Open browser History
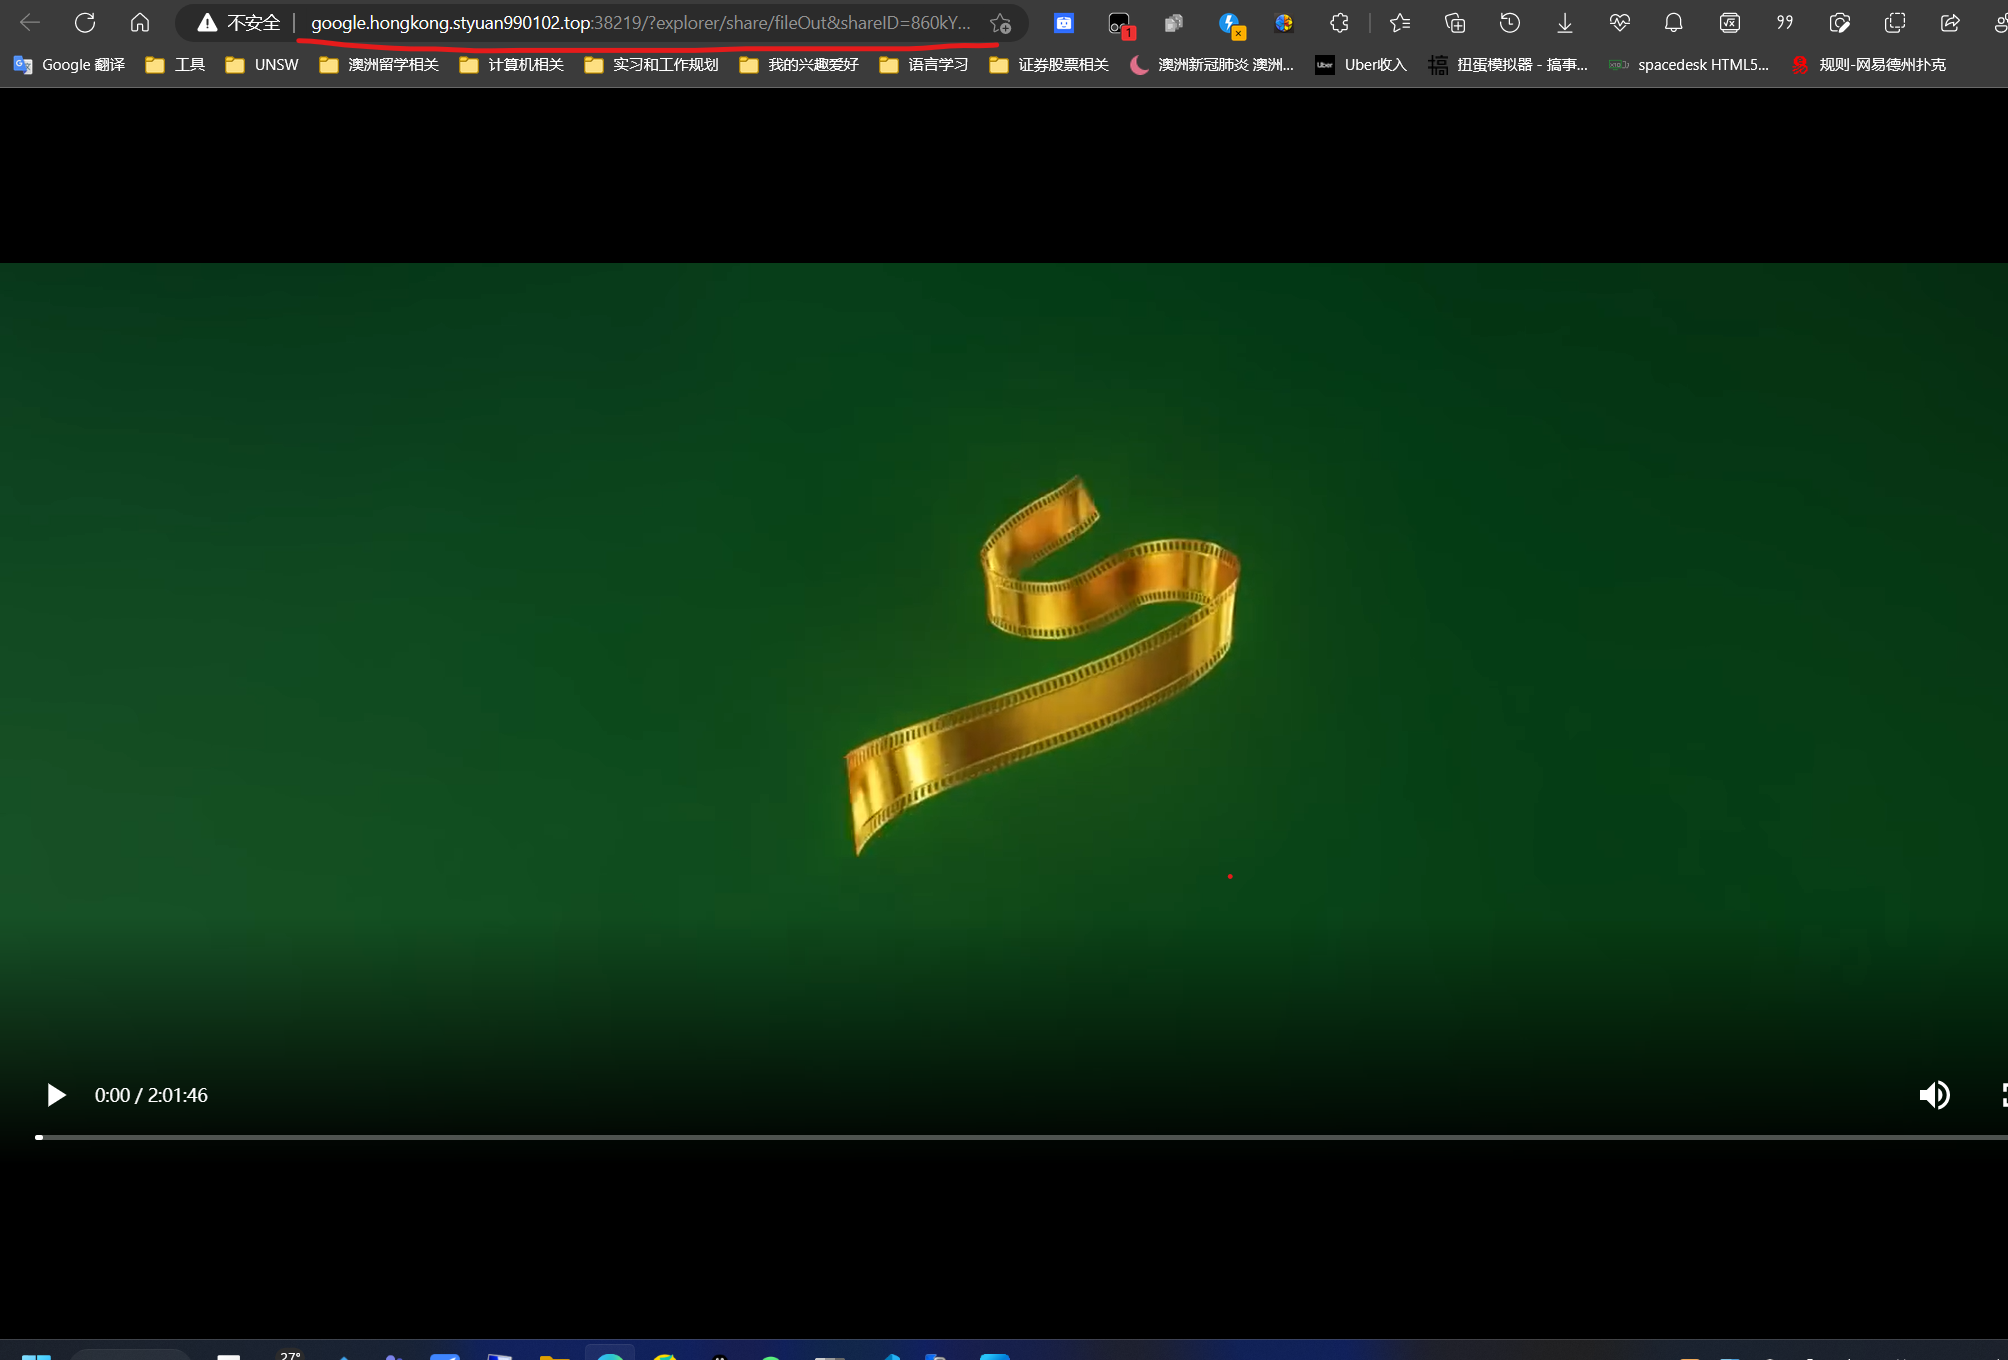 click(x=1510, y=22)
